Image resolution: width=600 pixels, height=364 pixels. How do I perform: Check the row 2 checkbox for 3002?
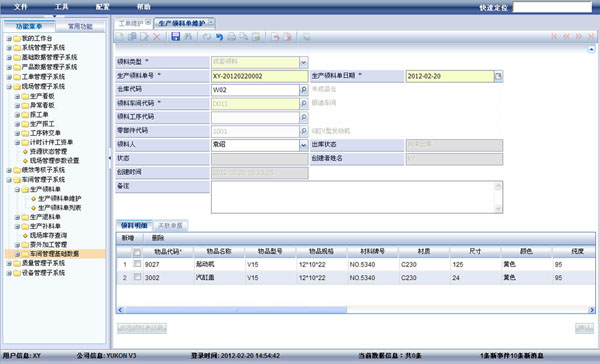click(x=137, y=277)
